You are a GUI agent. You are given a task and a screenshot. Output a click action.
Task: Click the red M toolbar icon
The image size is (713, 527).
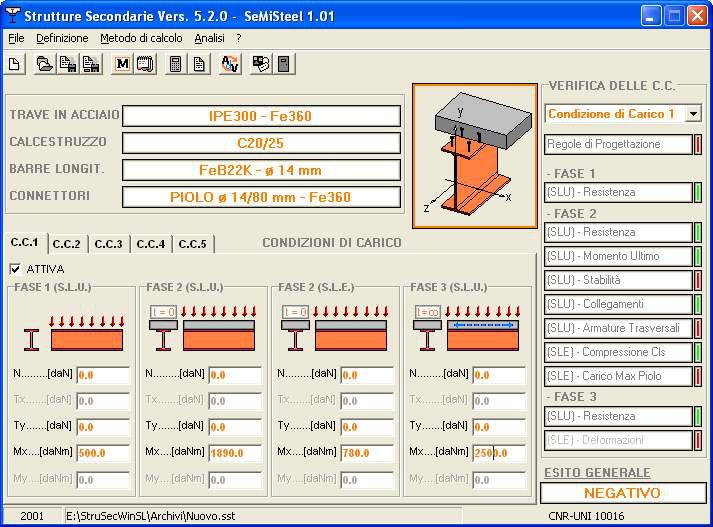pyautogui.click(x=122, y=65)
